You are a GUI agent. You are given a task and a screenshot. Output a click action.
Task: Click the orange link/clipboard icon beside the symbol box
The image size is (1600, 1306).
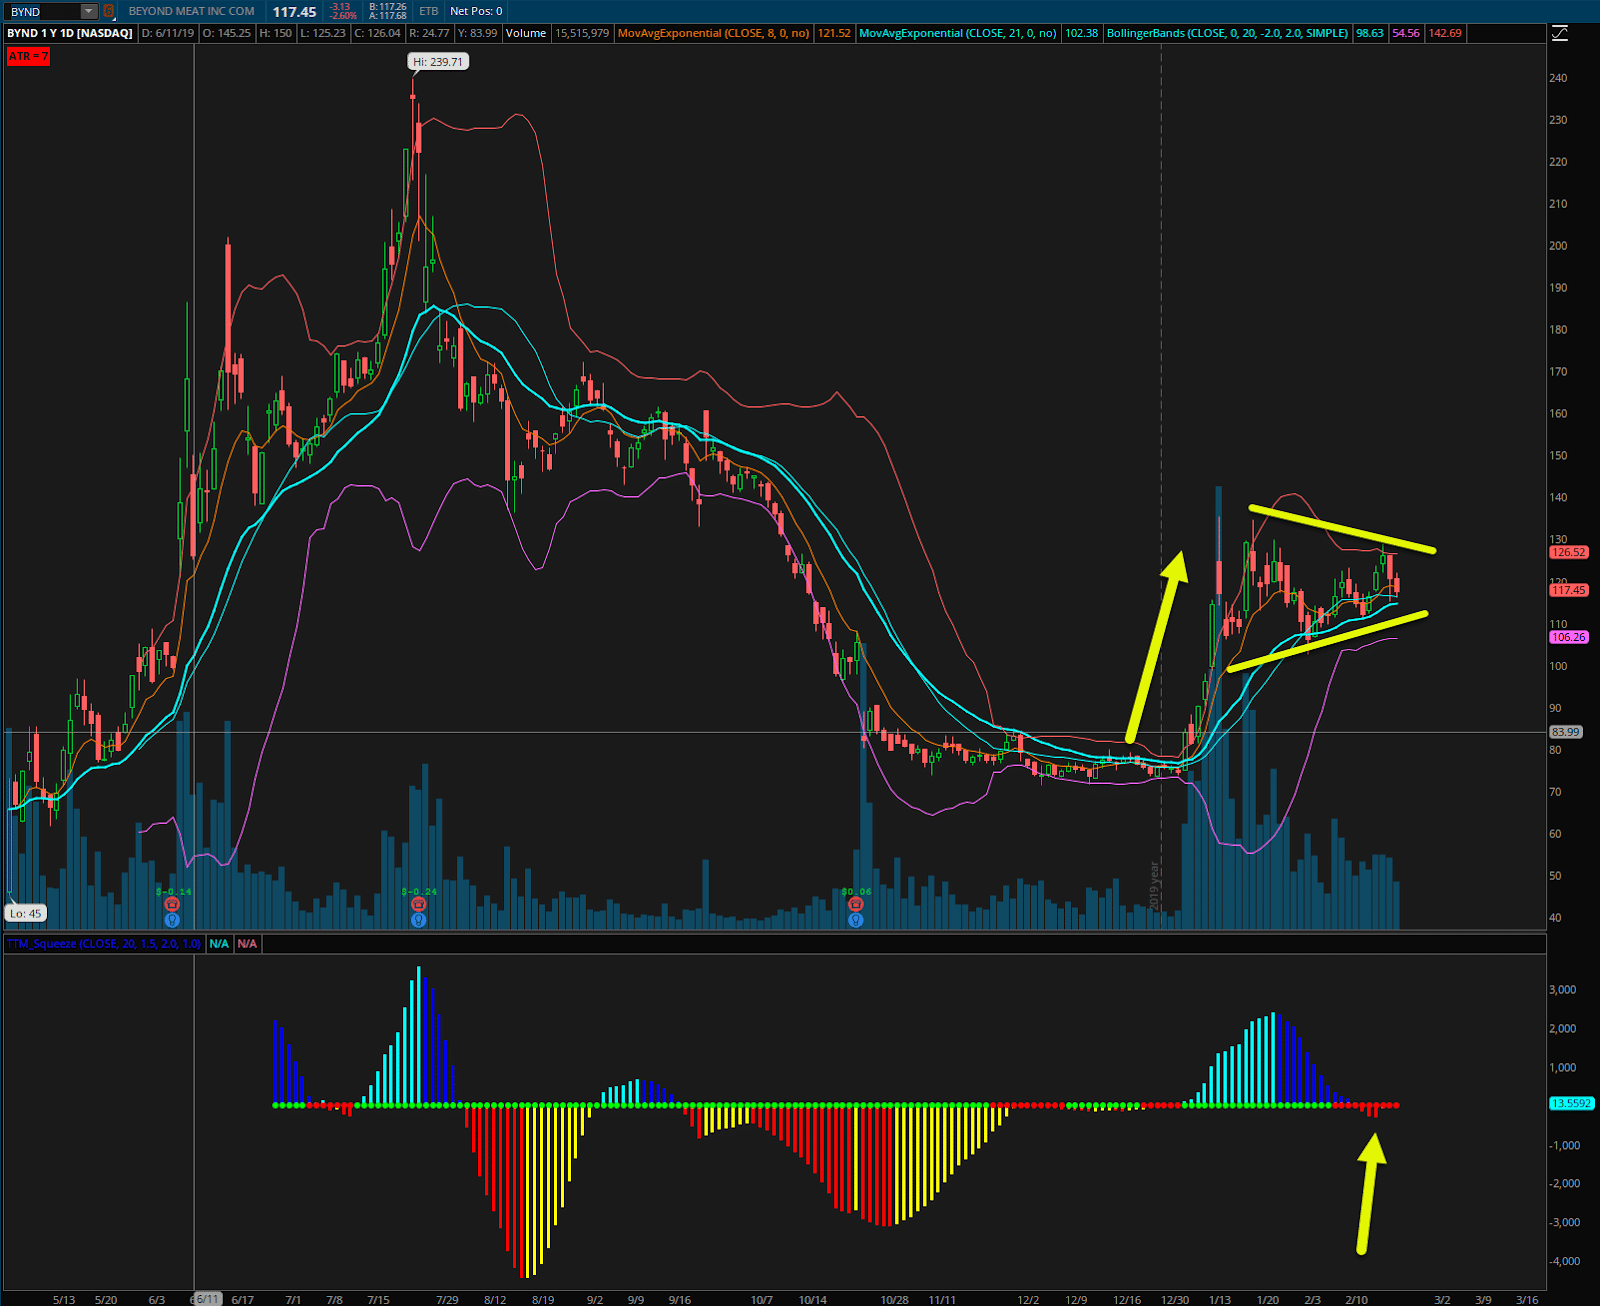pyautogui.click(x=108, y=12)
